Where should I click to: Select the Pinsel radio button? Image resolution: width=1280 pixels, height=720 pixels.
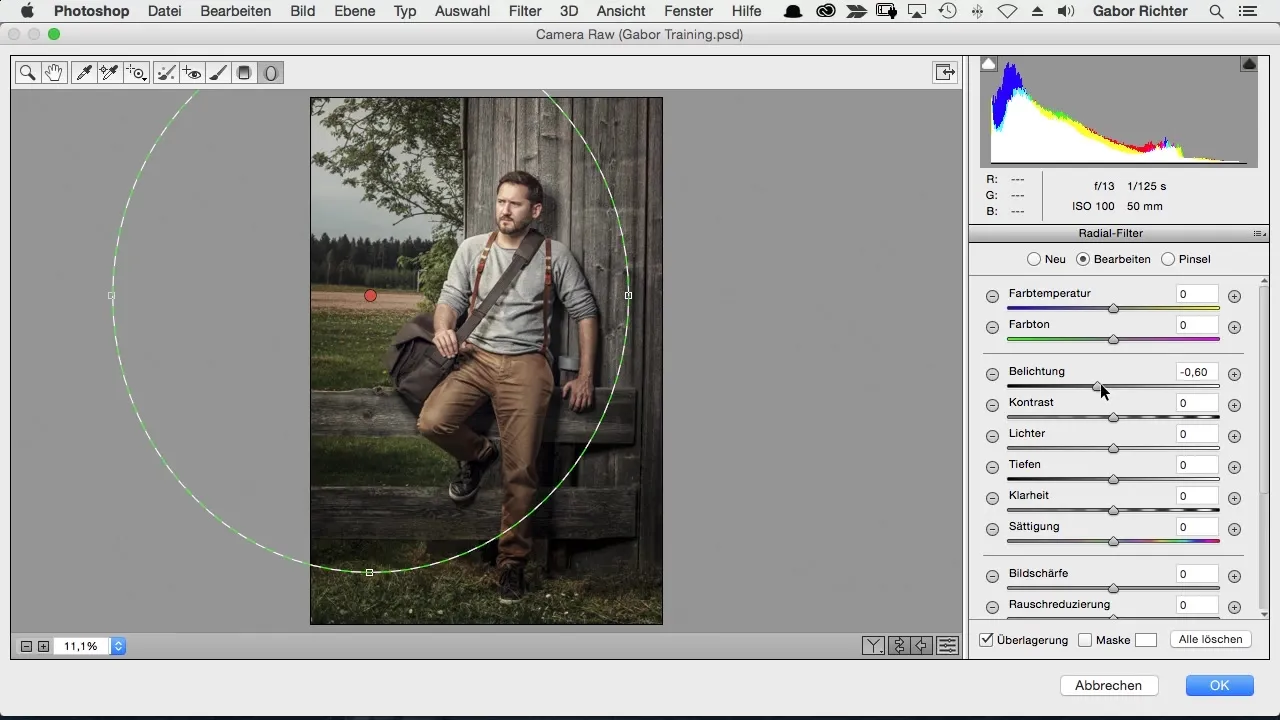click(x=1168, y=259)
